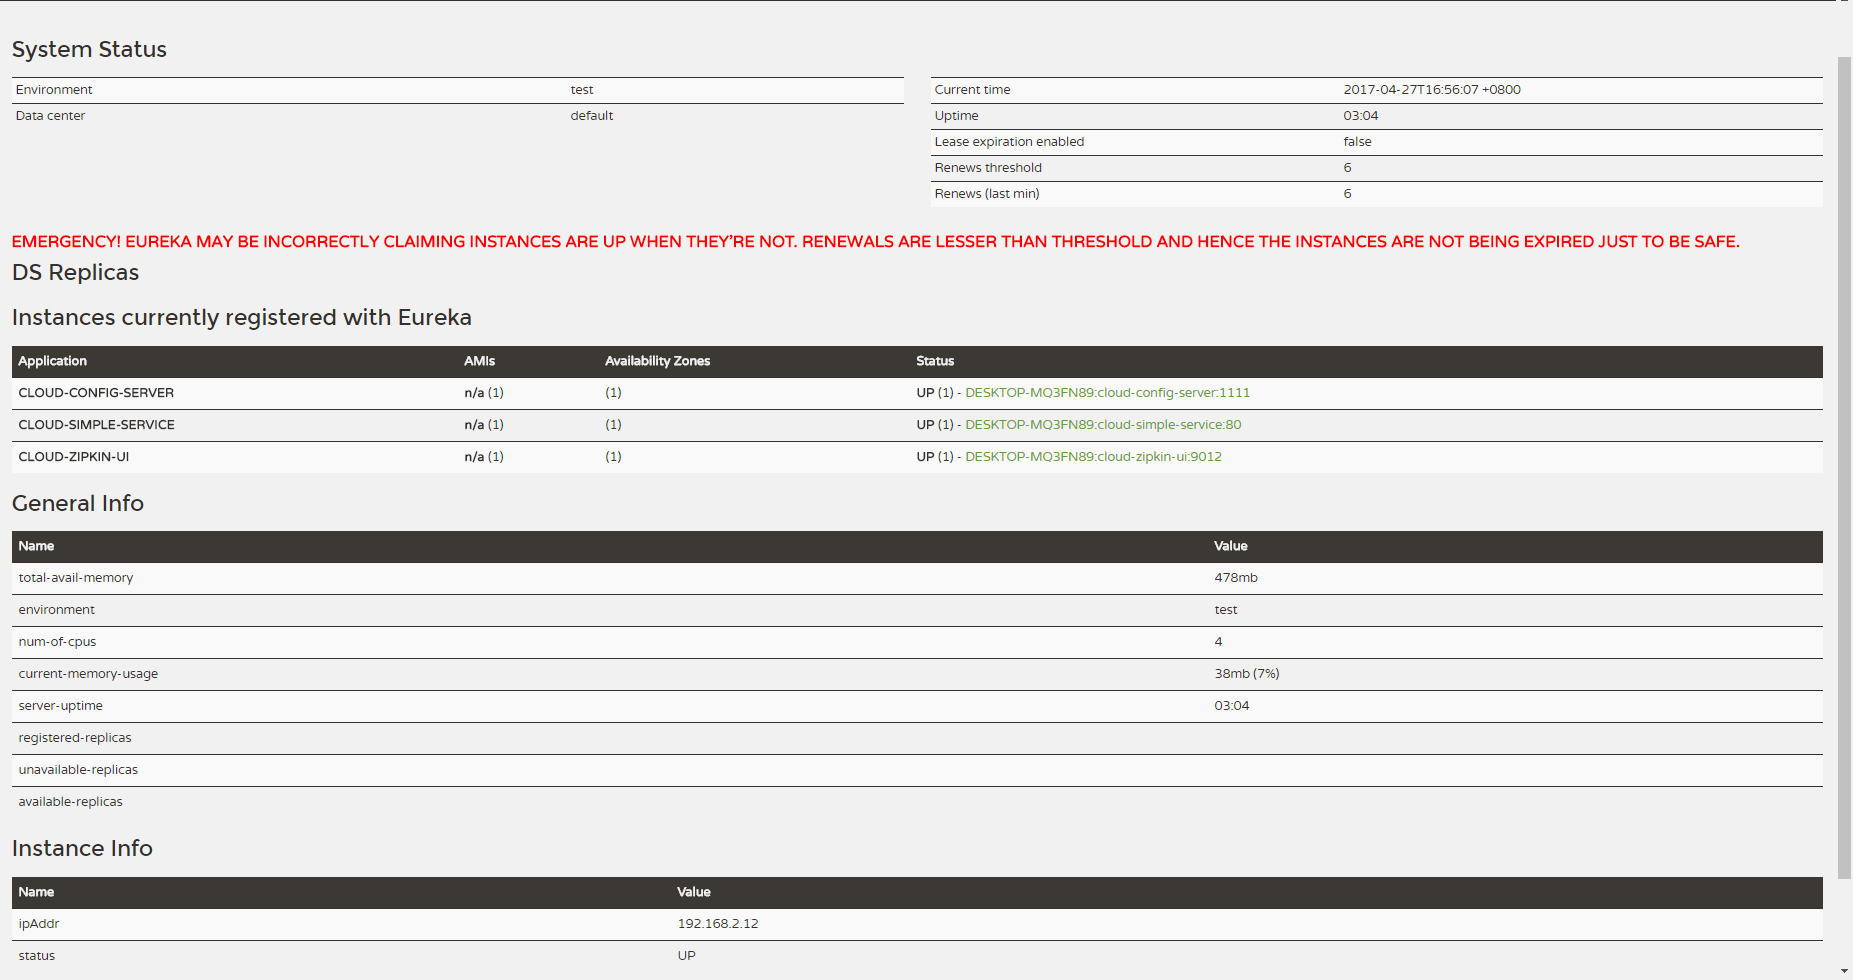This screenshot has width=1853, height=980.
Task: Click the available-replicas row name
Action: click(70, 802)
